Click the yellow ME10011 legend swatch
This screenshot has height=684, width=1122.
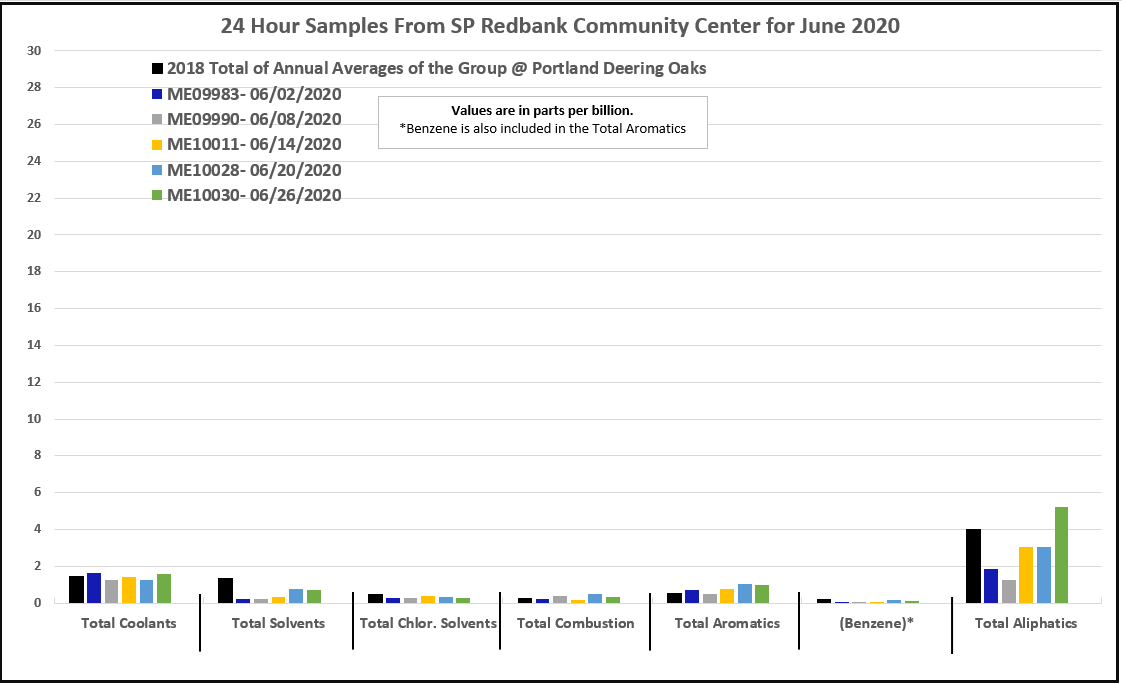coord(157,145)
